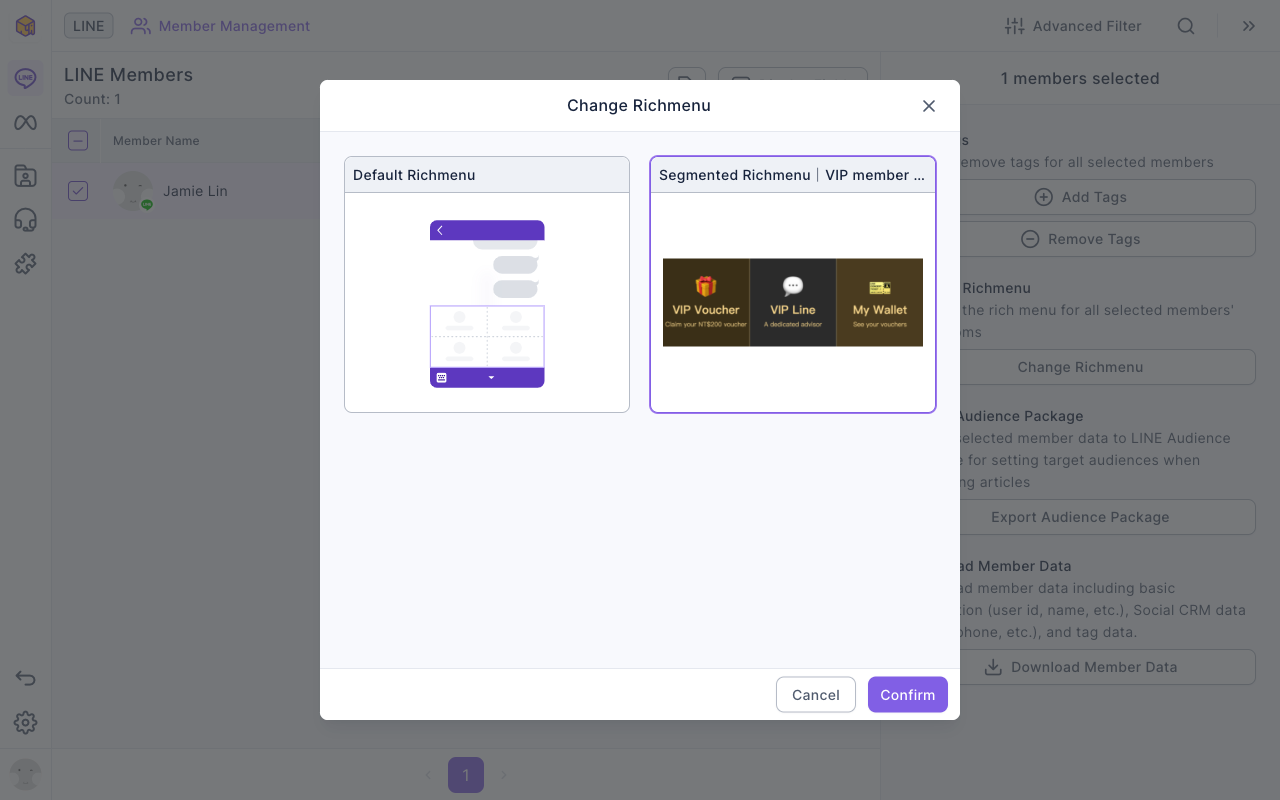Image resolution: width=1280 pixels, height=800 pixels.
Task: Click the My Wallet section of richmenu image
Action: click(880, 303)
